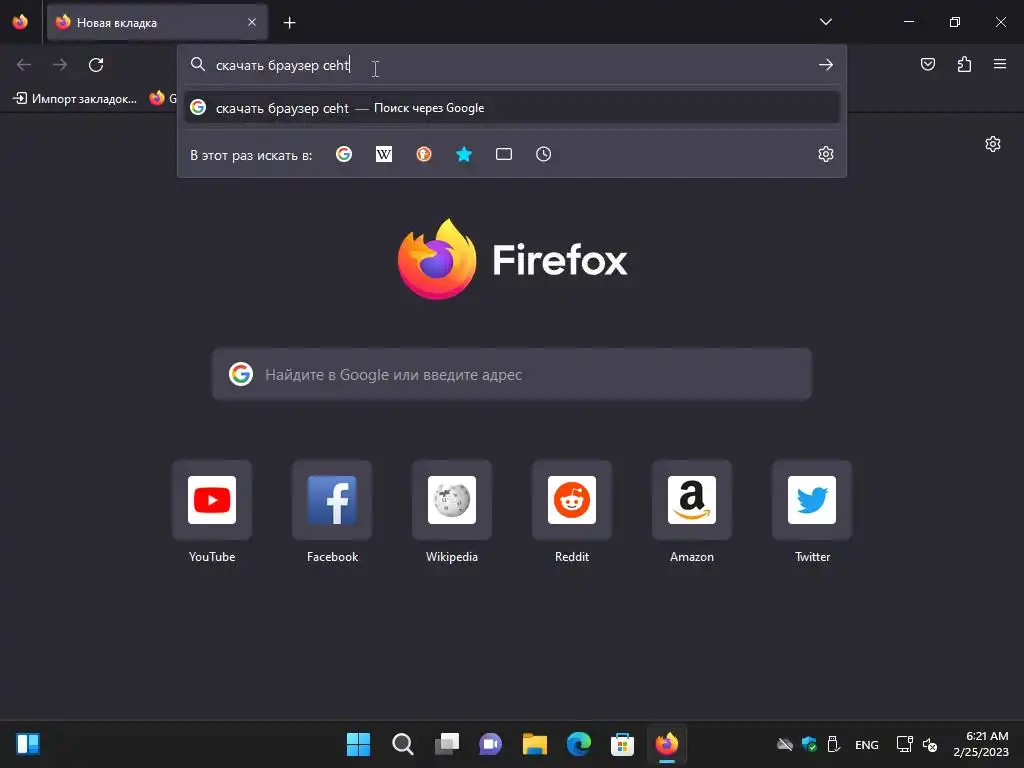Click the new tab page search box
This screenshot has height=768, width=1024.
512,374
